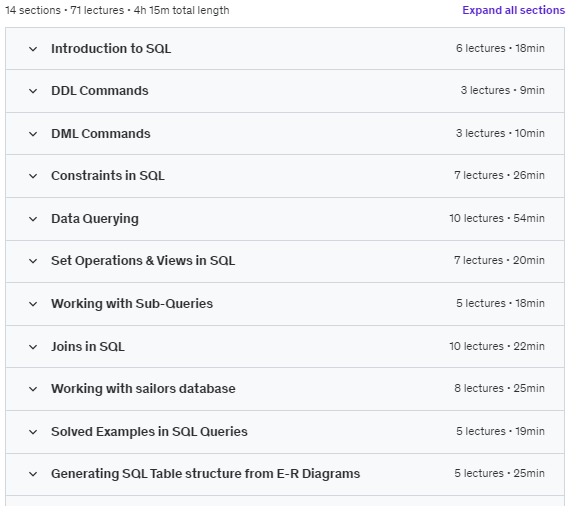Expand the DML Commands chevron
The image size is (575, 506).
(33, 134)
